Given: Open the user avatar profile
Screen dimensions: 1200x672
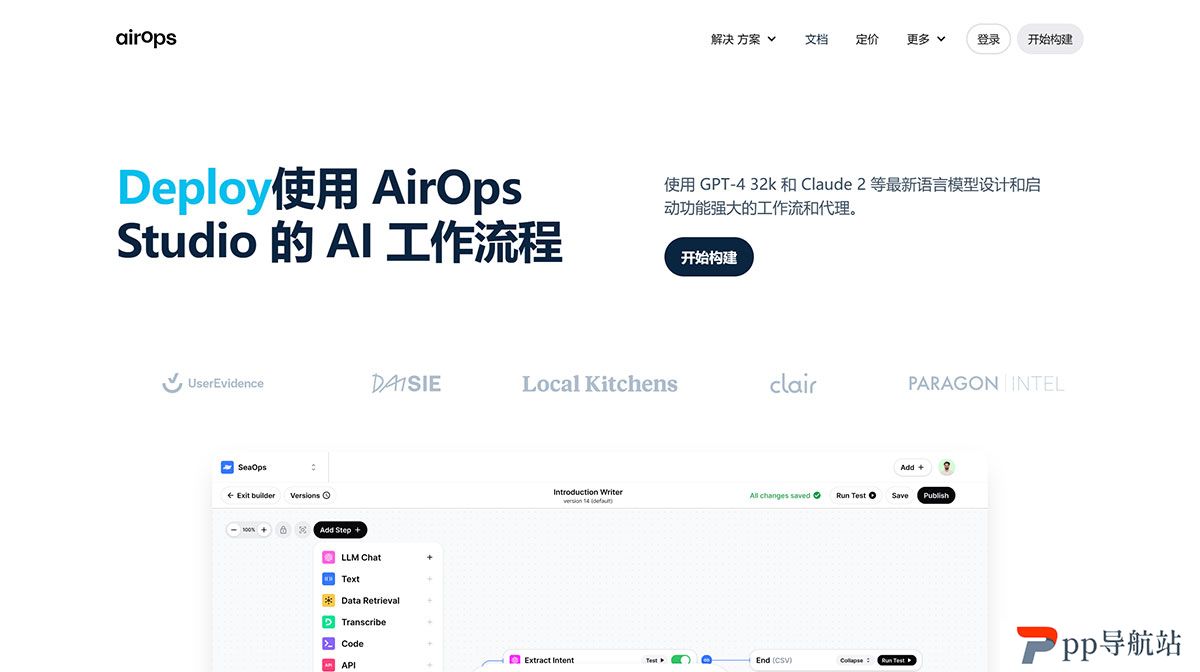Looking at the screenshot, I should tap(947, 467).
